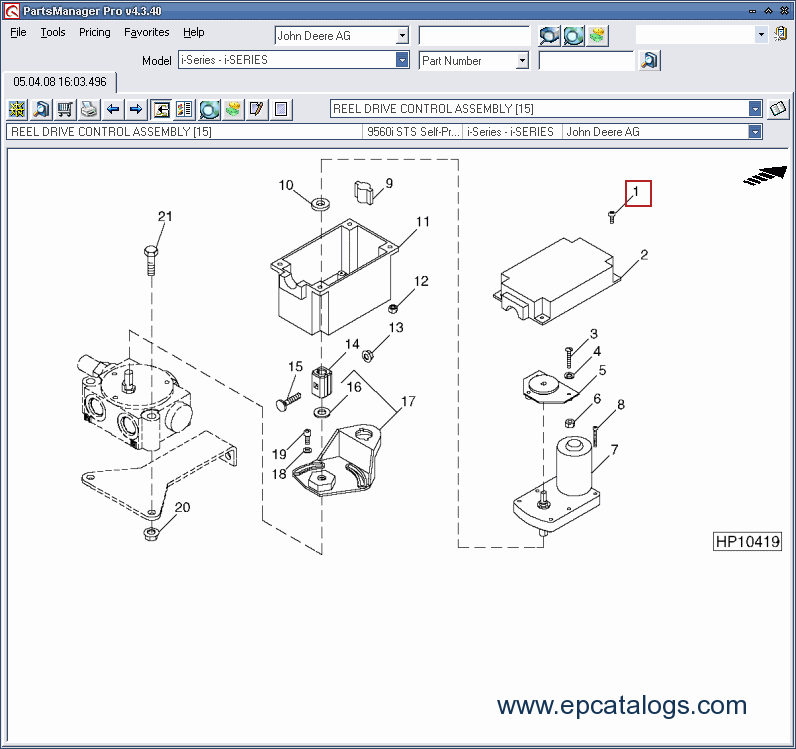Click the REEL DRIVE CONTROL ASSEMBLY breadcrumb segment
796x749 pixels.
112,132
